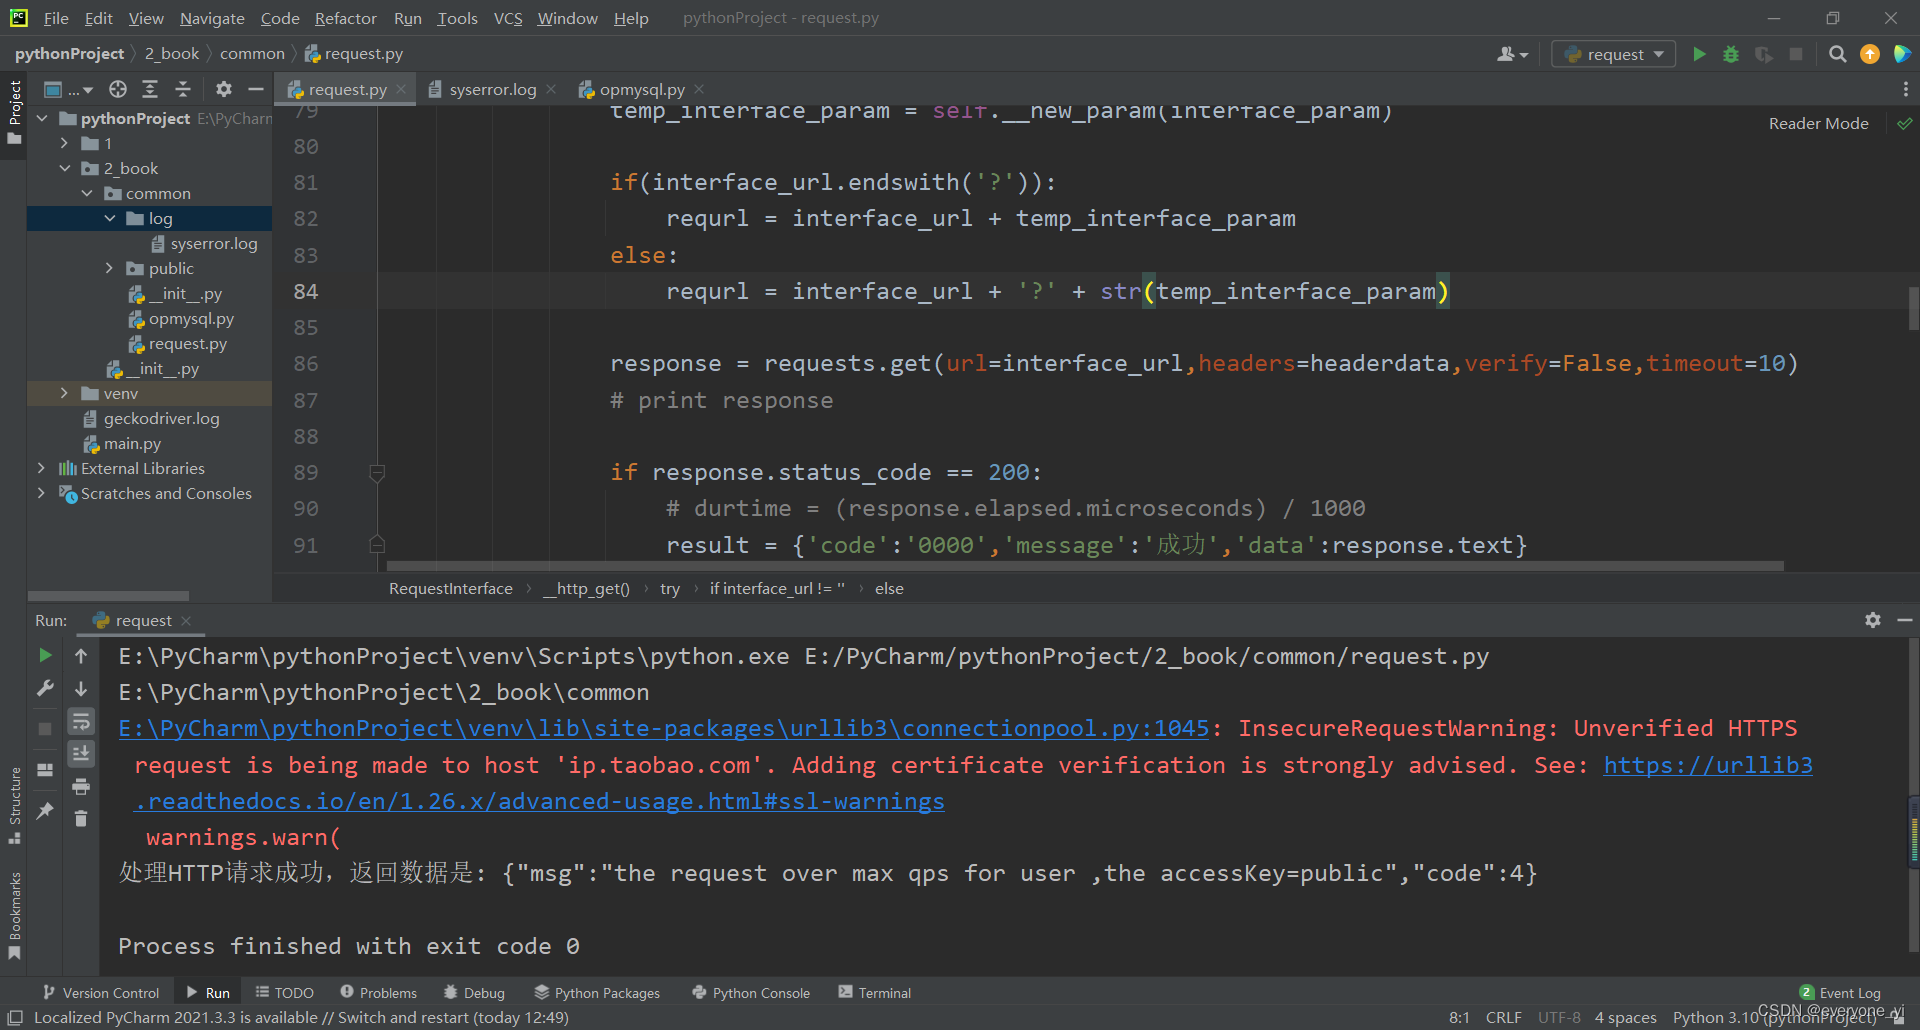Open the Problems tool window
Screen dimensions: 1920x1030
pyautogui.click(x=378, y=992)
